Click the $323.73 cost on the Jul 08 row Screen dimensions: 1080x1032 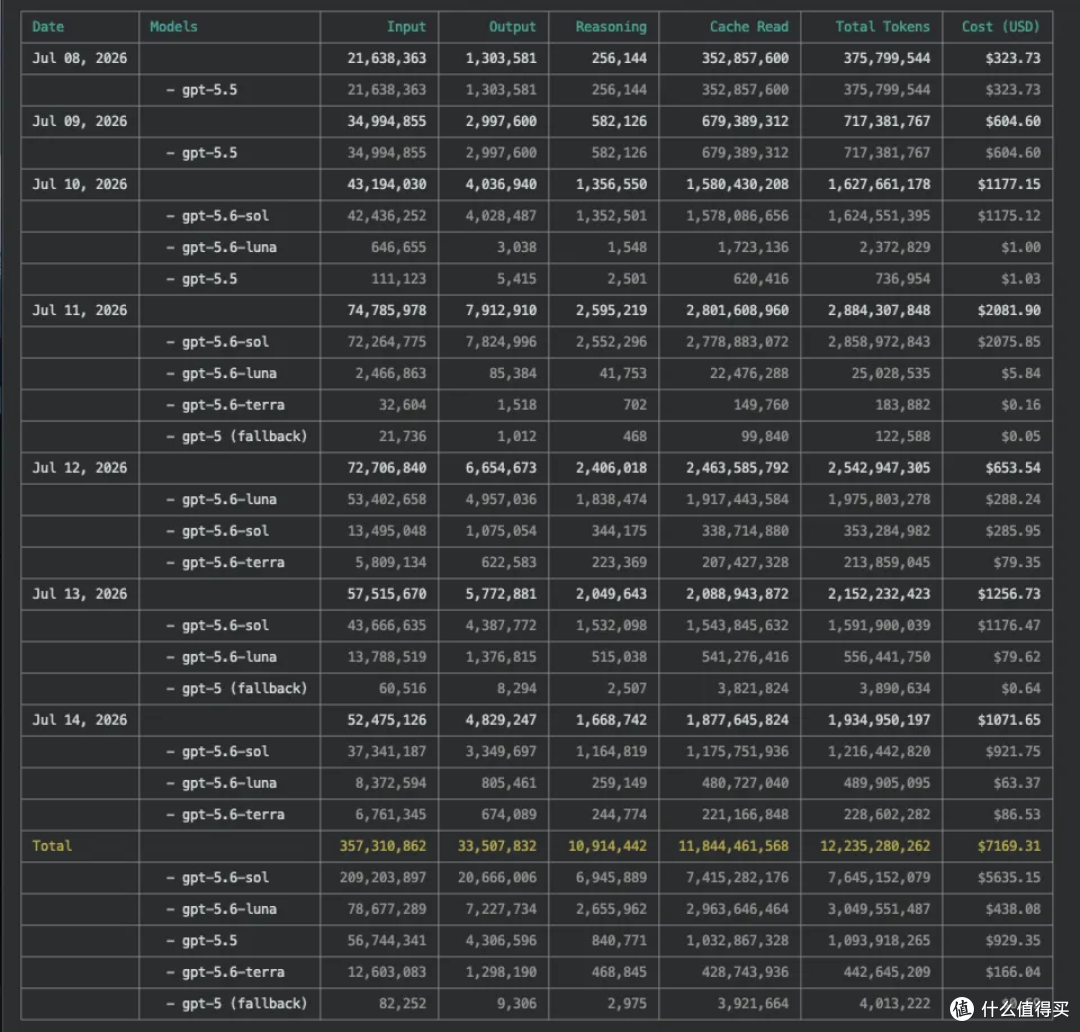coord(1012,59)
